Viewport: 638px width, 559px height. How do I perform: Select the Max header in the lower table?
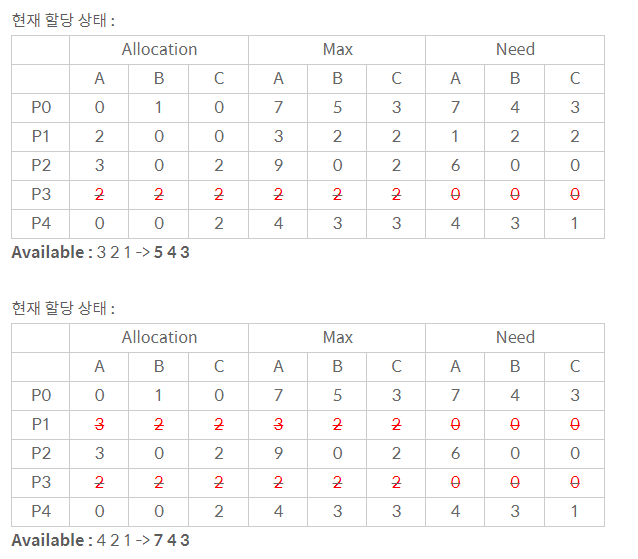[x=337, y=337]
